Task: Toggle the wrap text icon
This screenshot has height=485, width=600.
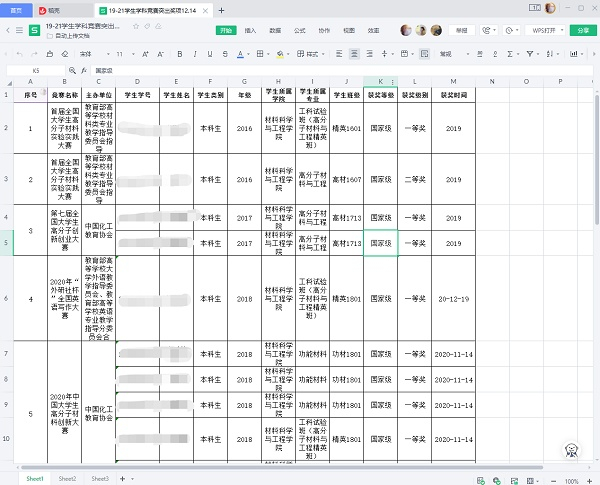Action: coord(424,54)
